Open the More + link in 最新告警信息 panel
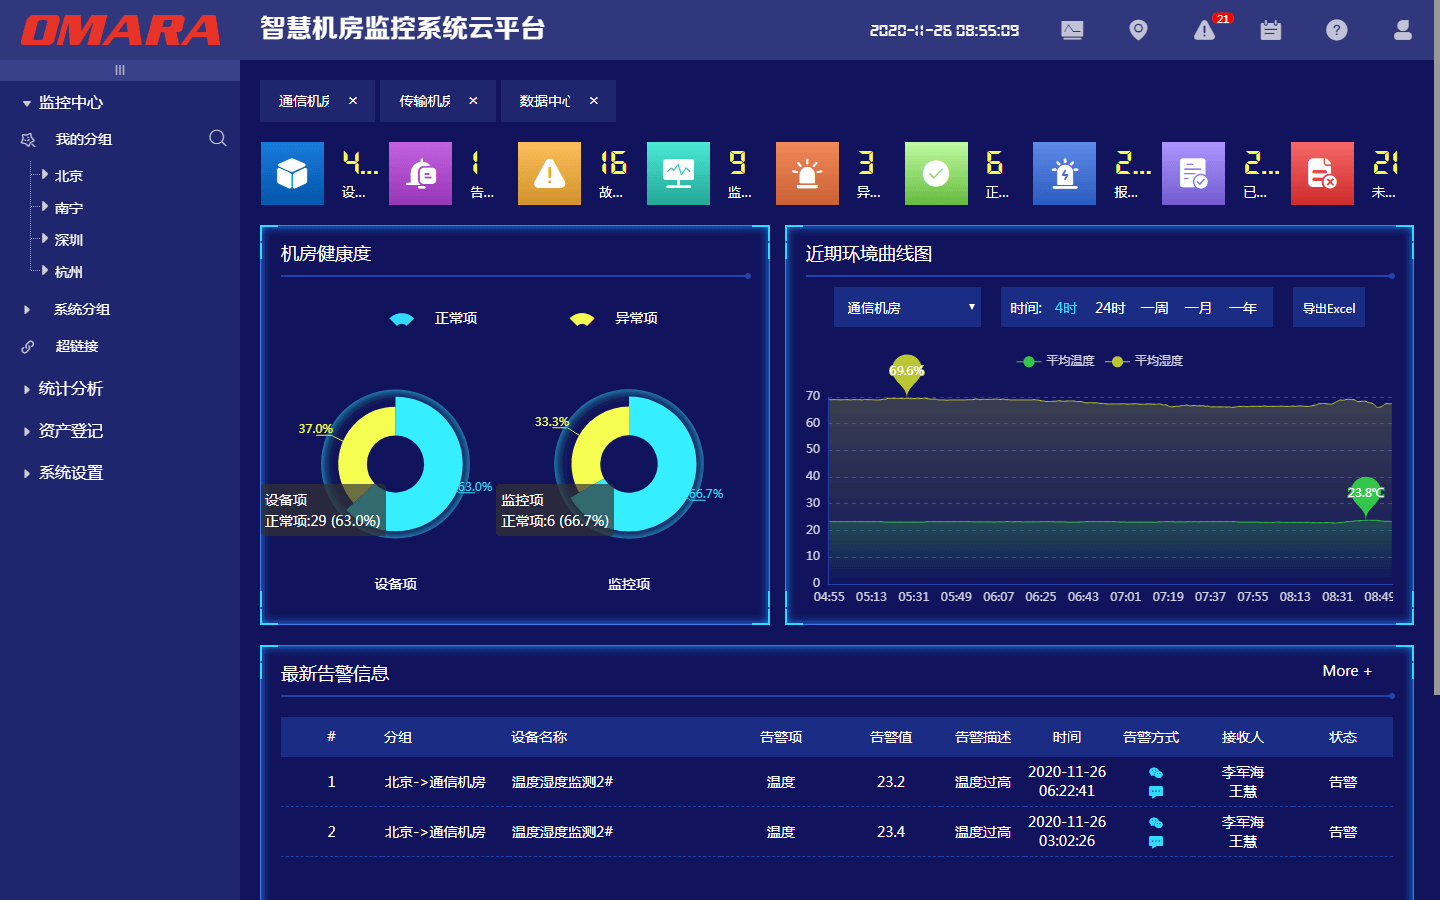The height and width of the screenshot is (900, 1440). (x=1346, y=671)
